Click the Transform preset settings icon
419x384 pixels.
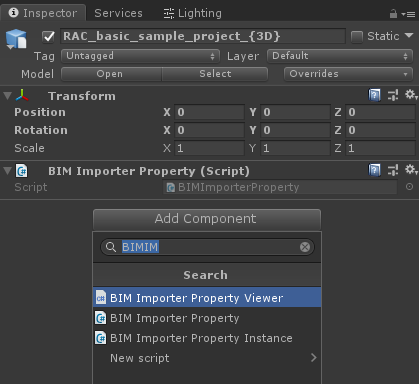pyautogui.click(x=393, y=95)
